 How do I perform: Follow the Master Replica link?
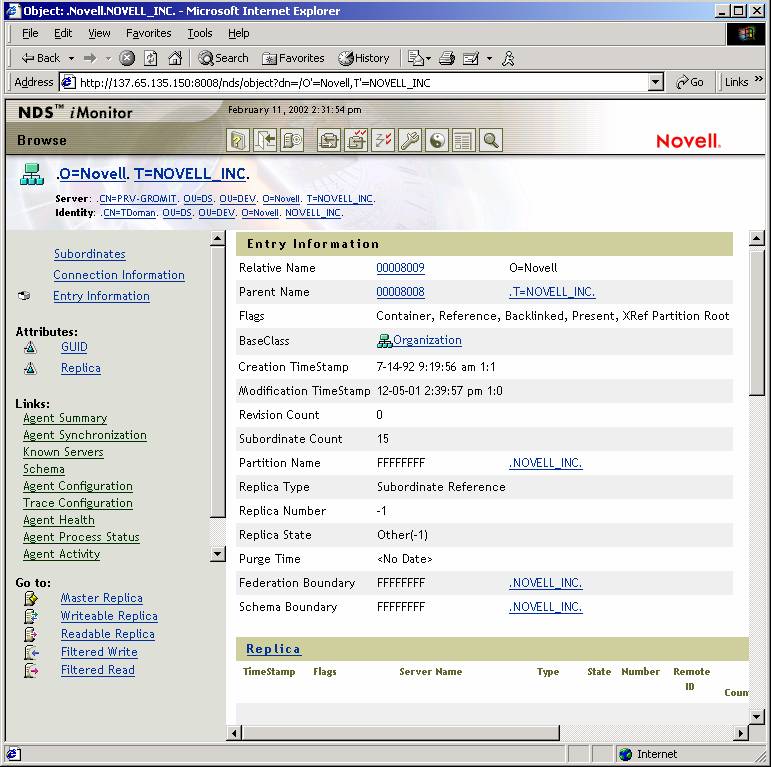click(101, 598)
